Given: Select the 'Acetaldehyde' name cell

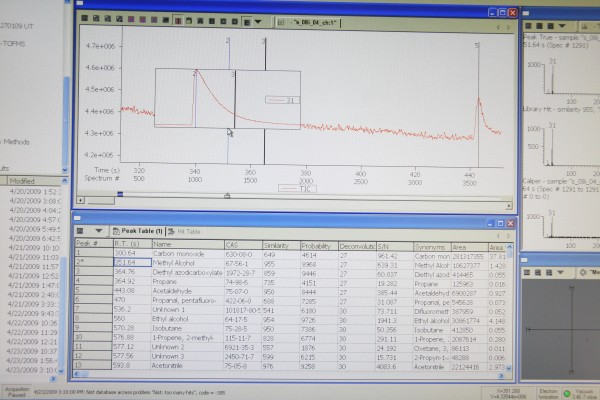Looking at the screenshot, I should click(x=188, y=291).
